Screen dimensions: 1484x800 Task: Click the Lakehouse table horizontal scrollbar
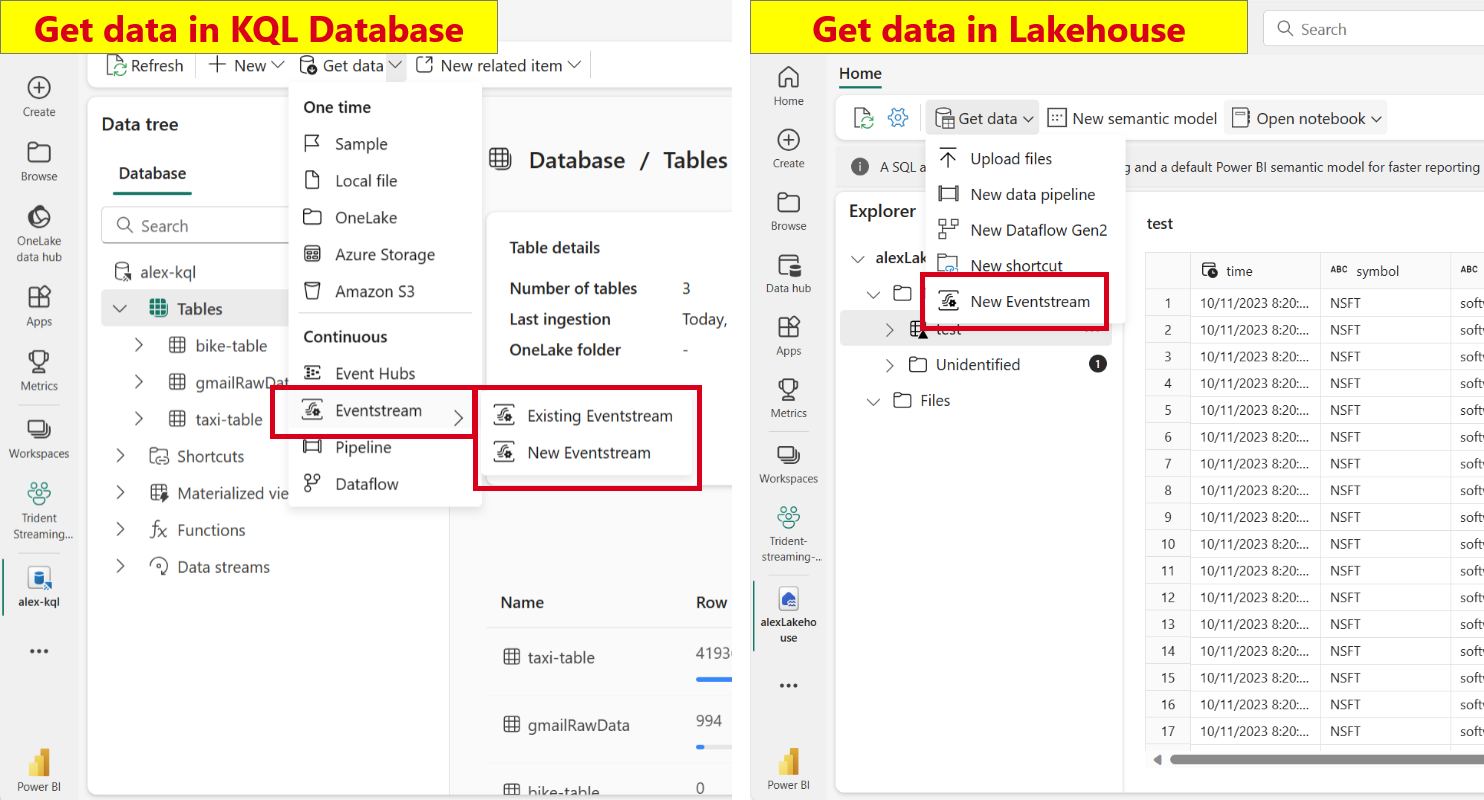click(1327, 759)
